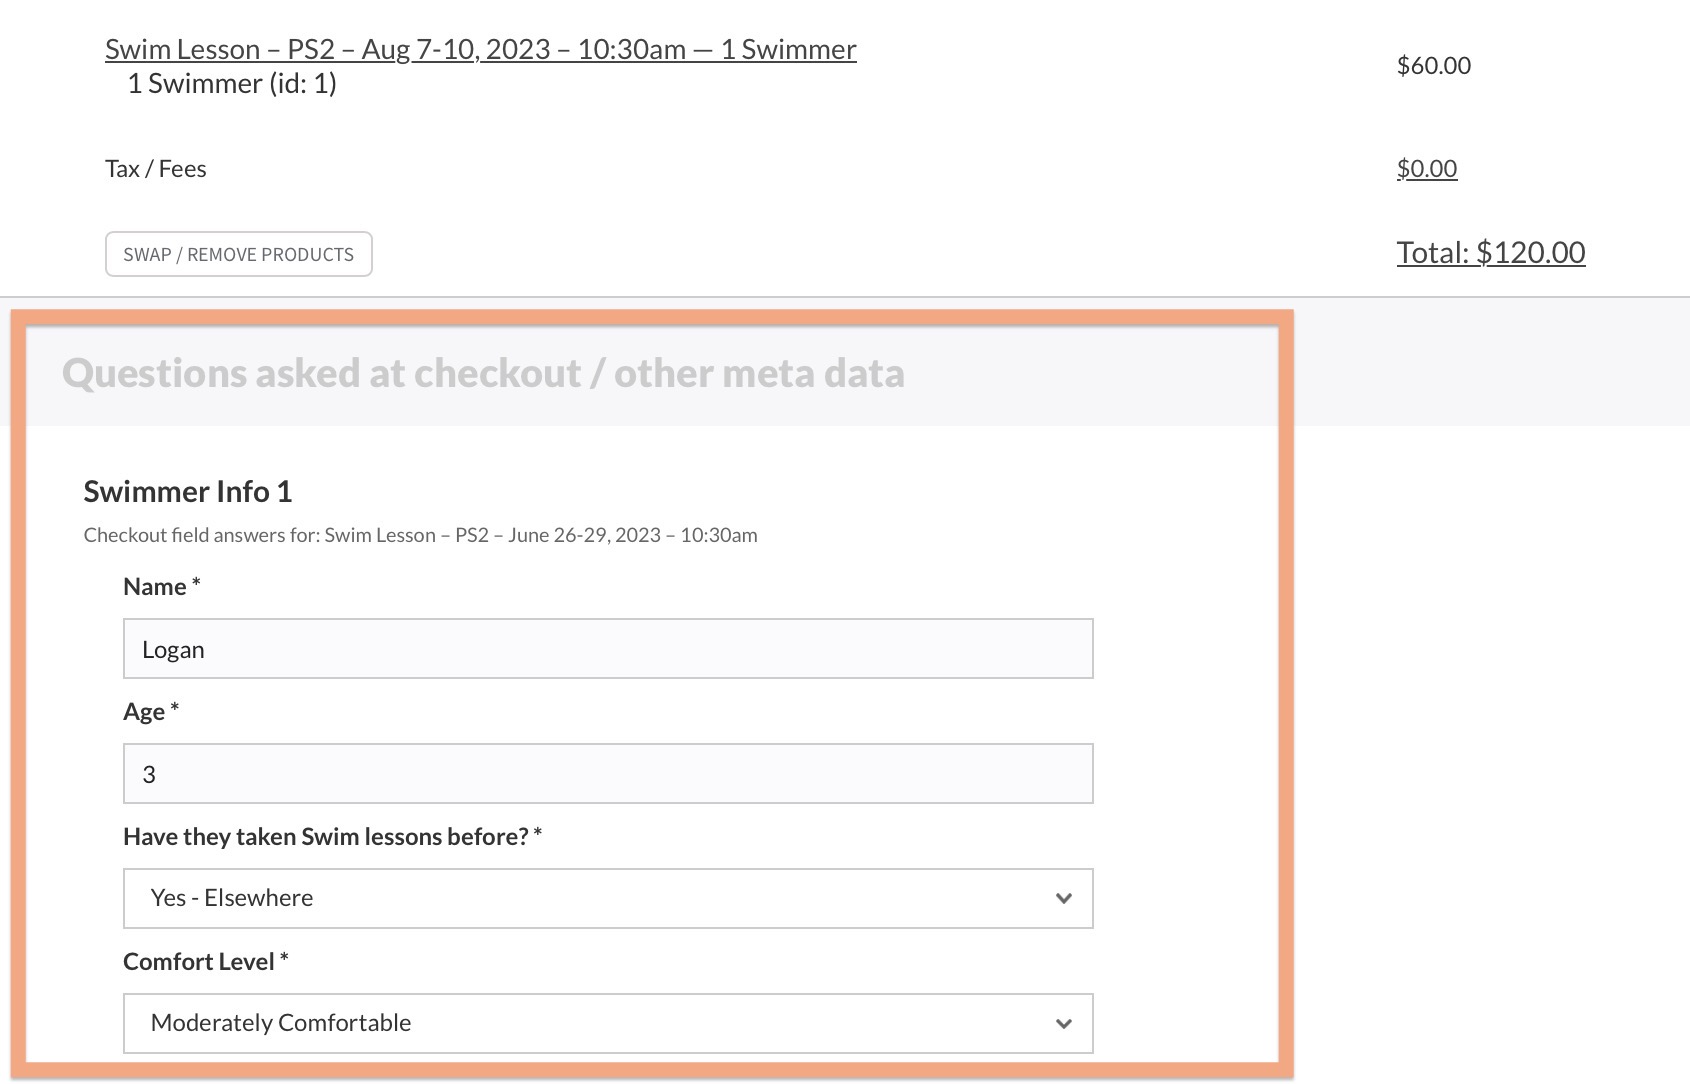Click the Total: $120.00 link

pyautogui.click(x=1490, y=252)
